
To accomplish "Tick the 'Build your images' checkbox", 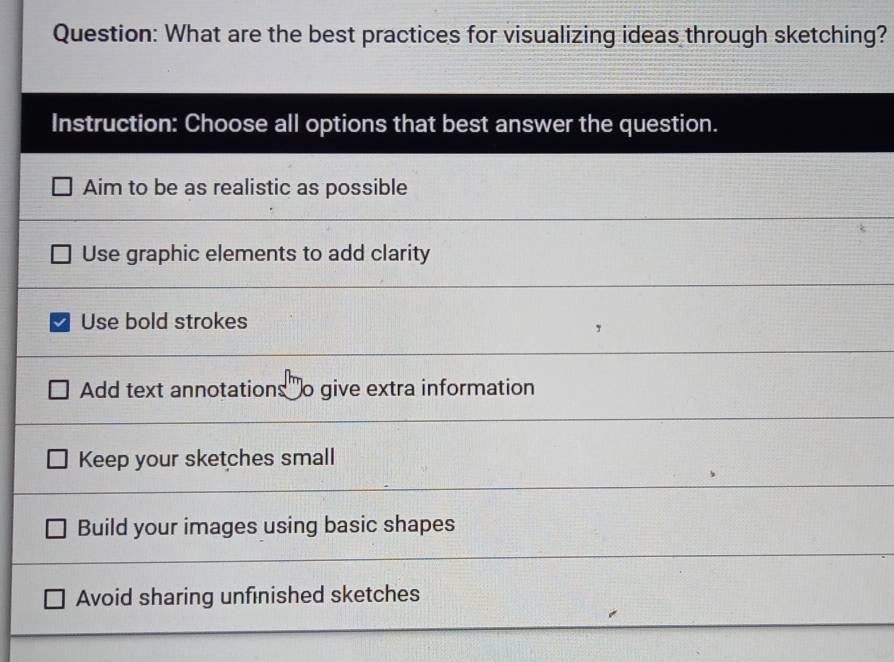I will [x=57, y=528].
